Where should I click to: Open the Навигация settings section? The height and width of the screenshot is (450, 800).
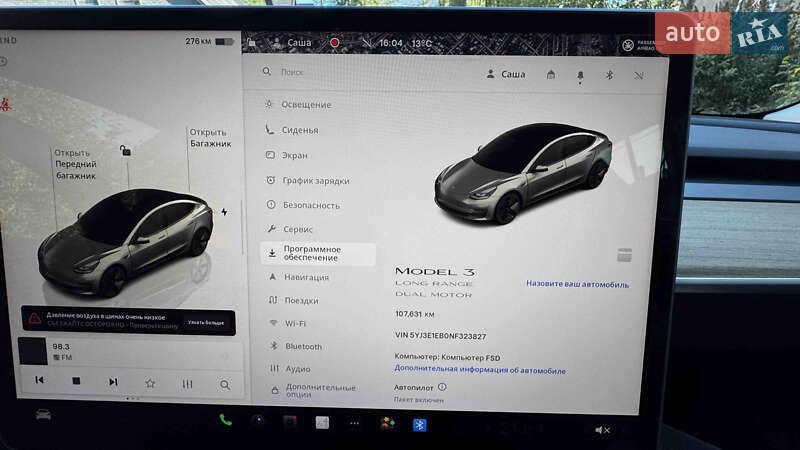tap(306, 277)
